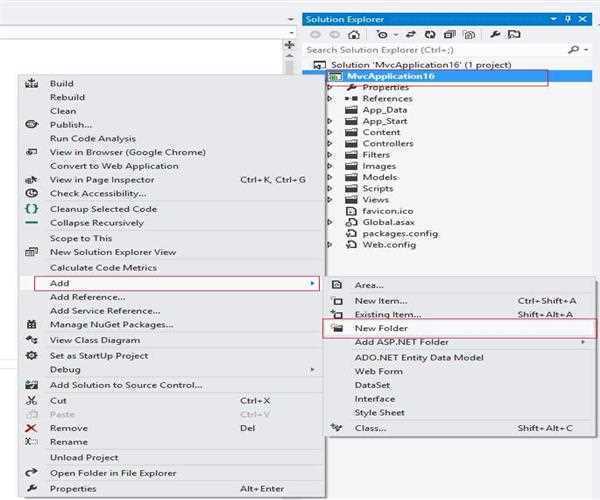Click the red Remove icon in context menu
This screenshot has height=500, width=600.
31,428
